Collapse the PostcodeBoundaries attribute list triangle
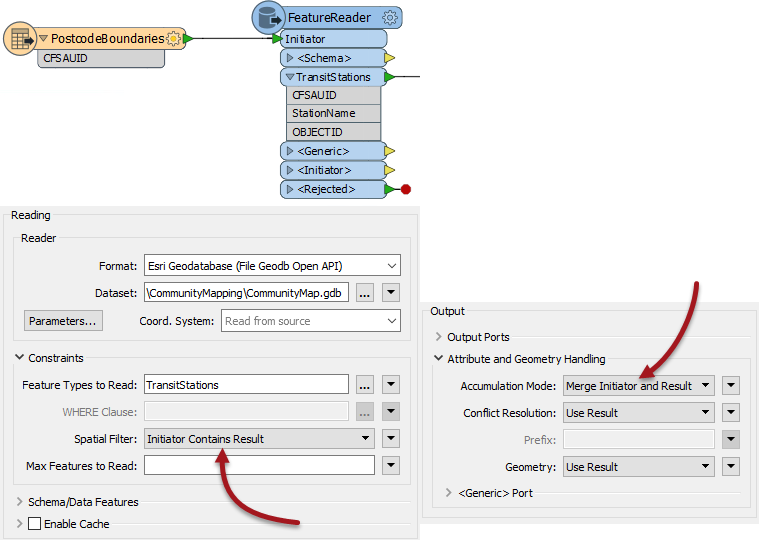 tap(44, 38)
